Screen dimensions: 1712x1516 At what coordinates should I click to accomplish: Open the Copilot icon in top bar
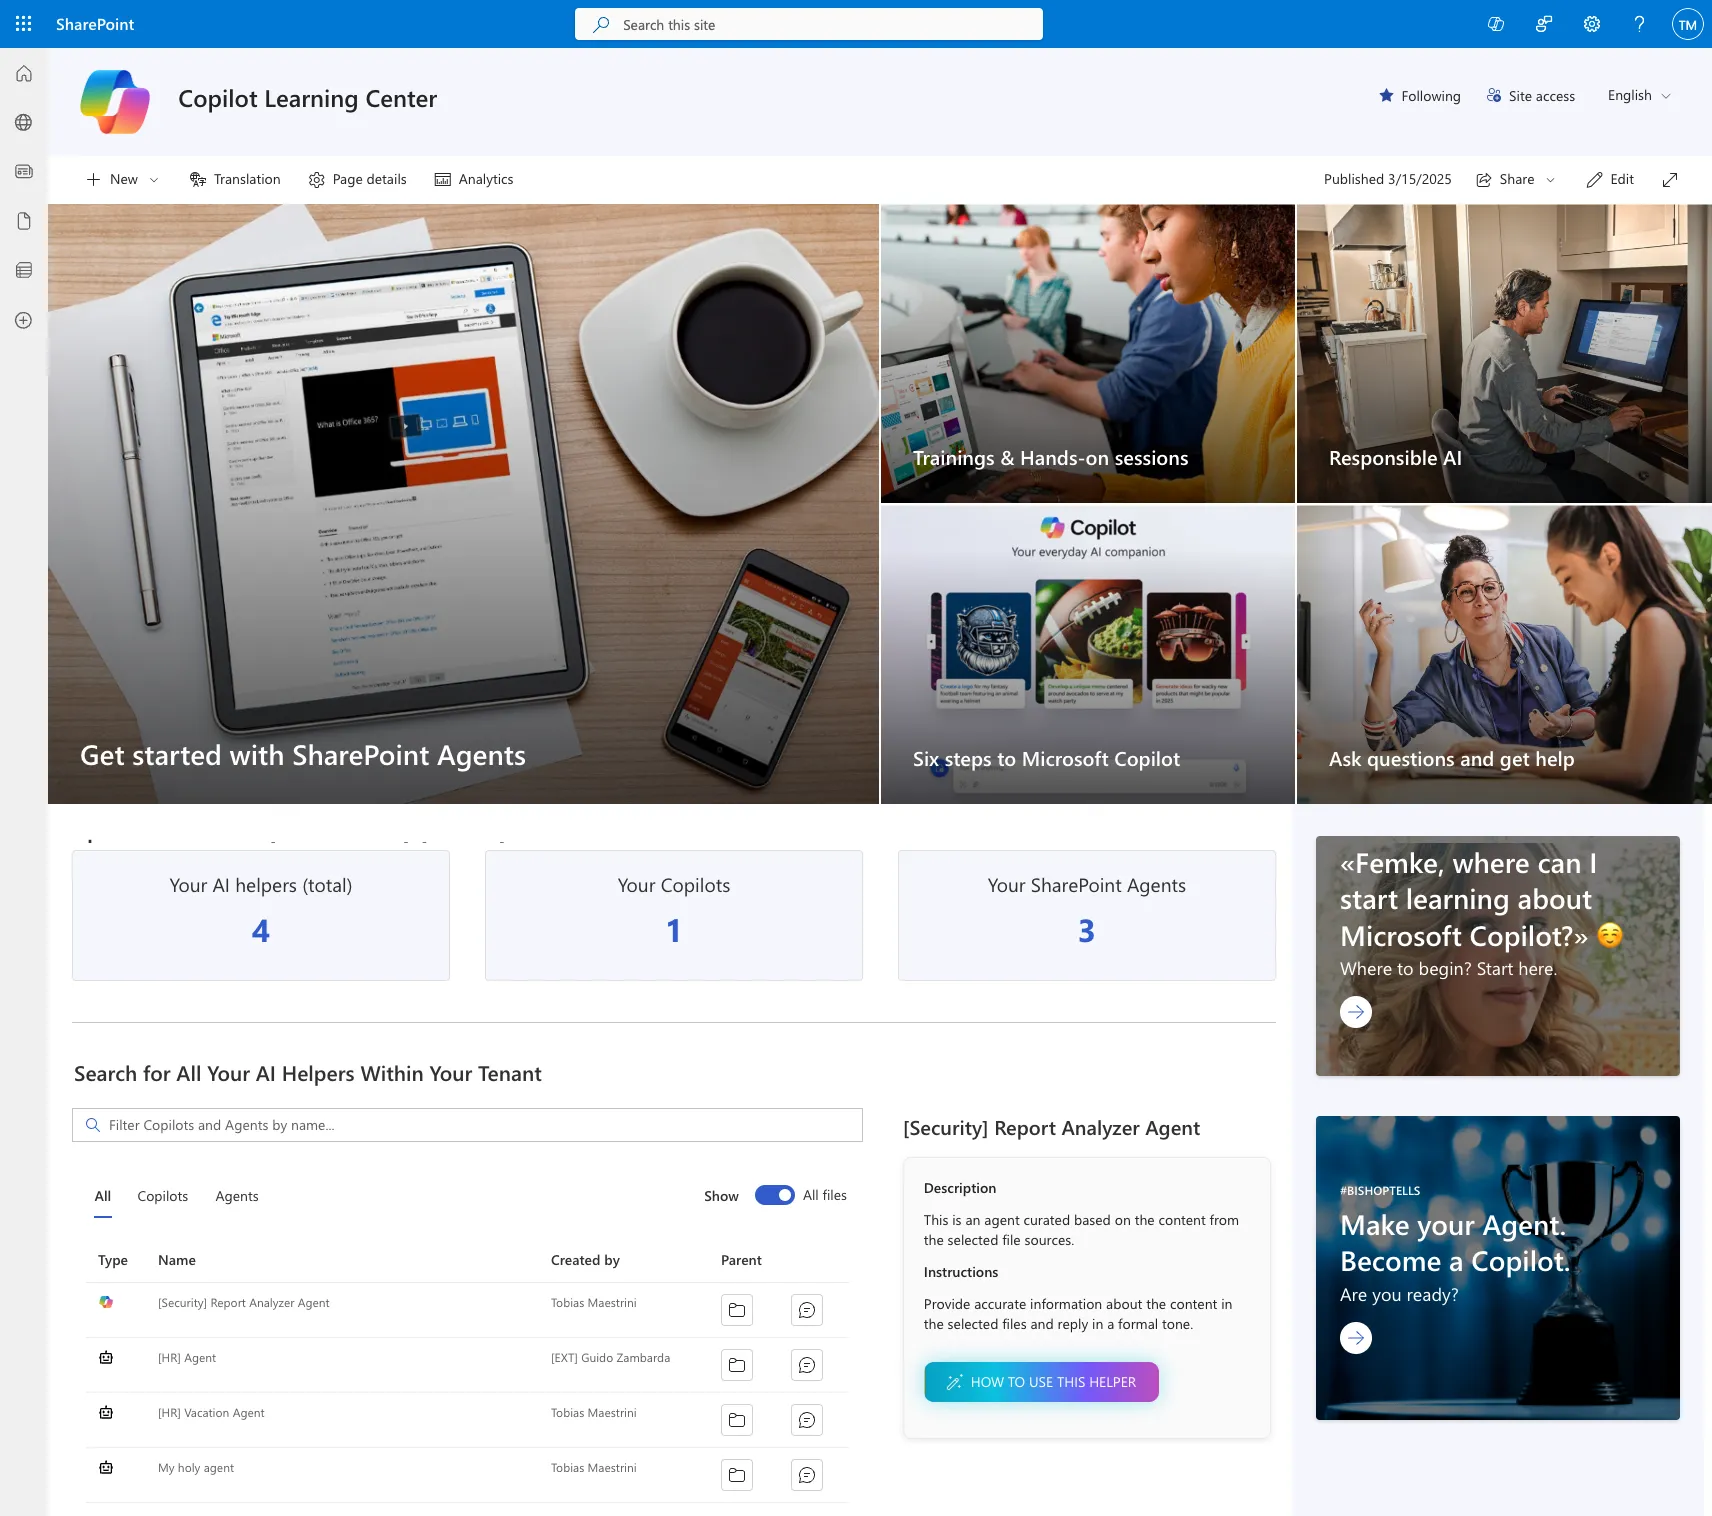coord(1496,24)
